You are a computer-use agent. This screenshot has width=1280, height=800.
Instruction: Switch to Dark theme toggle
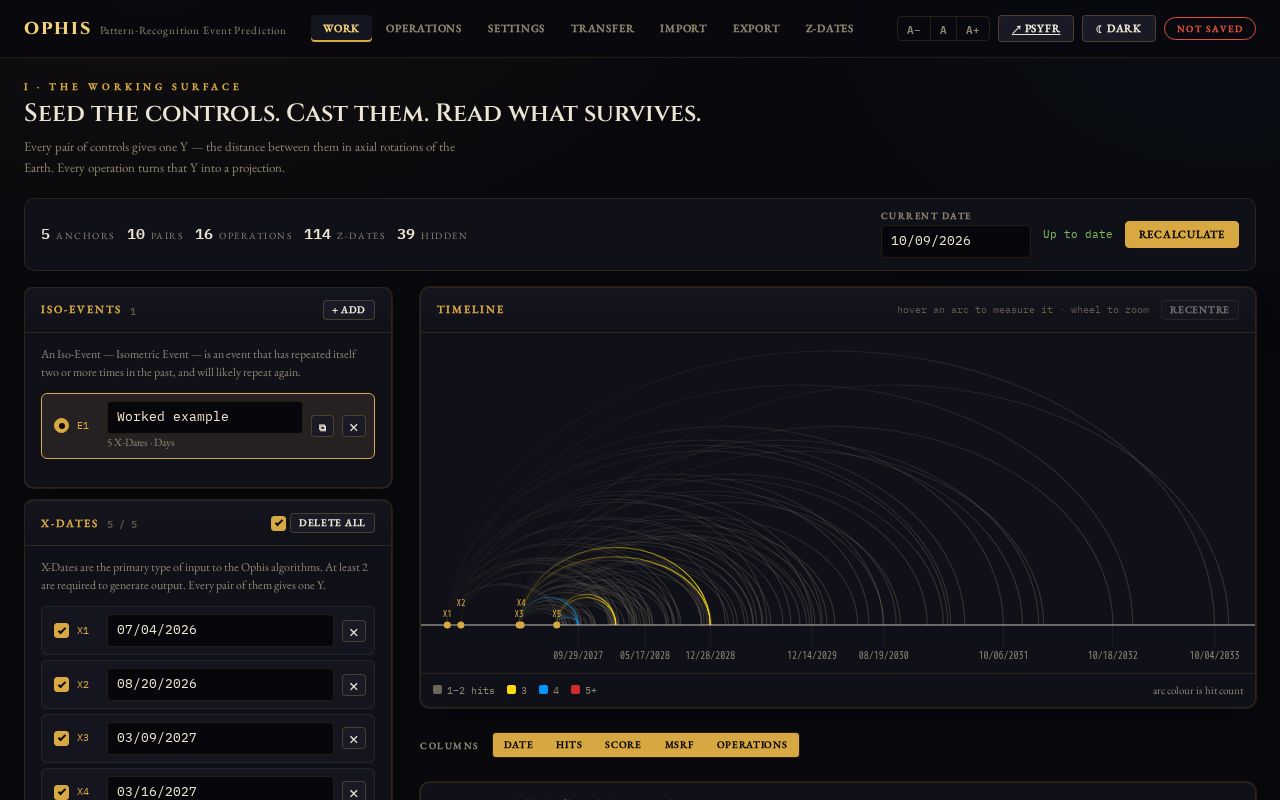(1118, 28)
